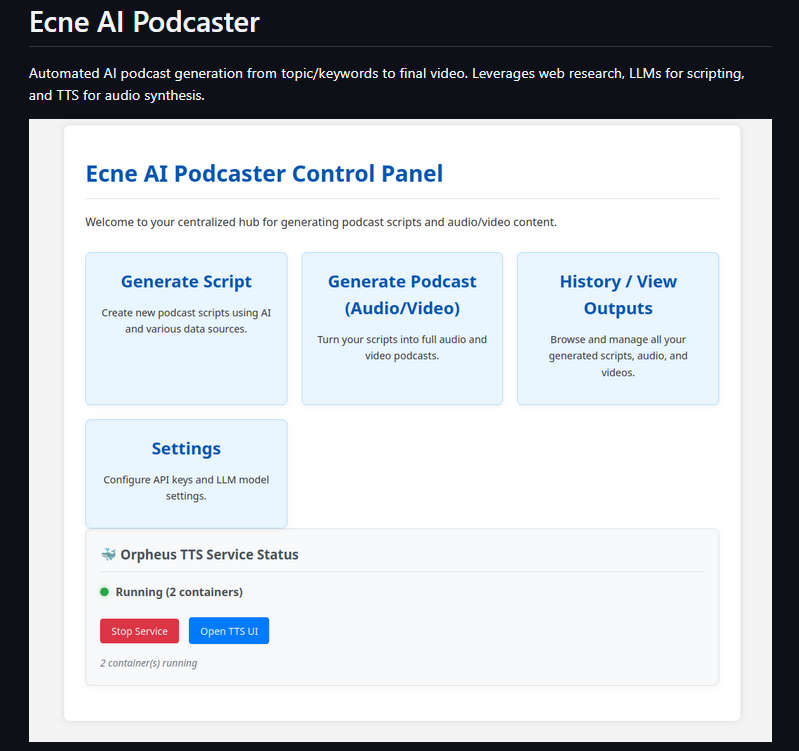Click the Docker whale icon beside Orpheus

point(108,554)
